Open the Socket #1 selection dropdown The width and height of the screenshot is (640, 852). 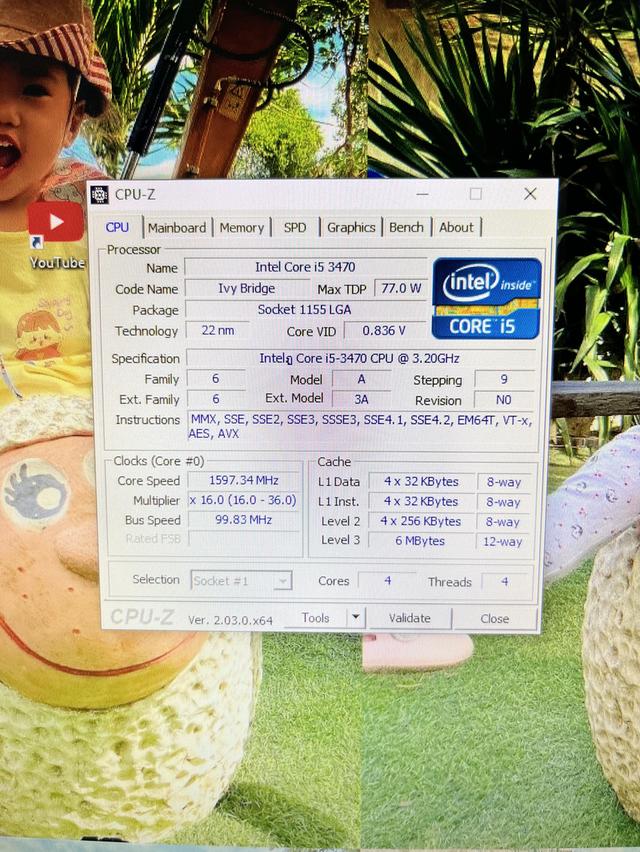240,581
